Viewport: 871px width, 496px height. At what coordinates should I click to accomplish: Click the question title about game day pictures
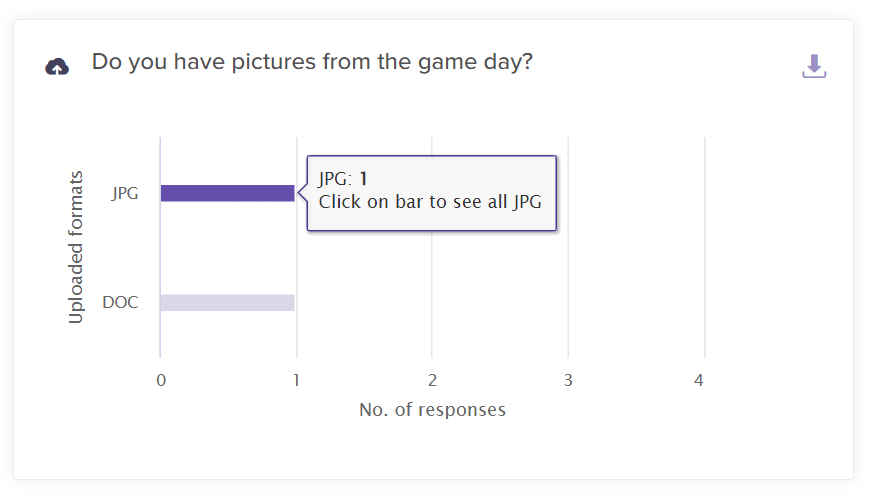point(312,62)
